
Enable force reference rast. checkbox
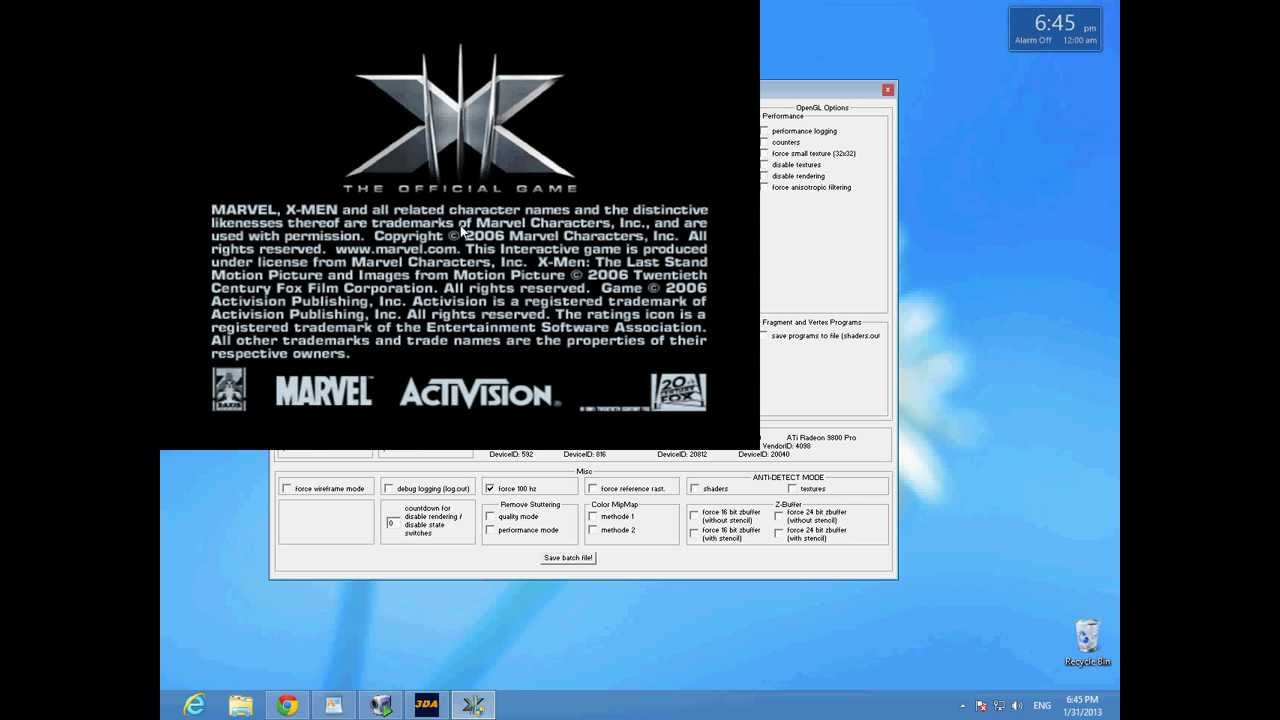click(593, 489)
